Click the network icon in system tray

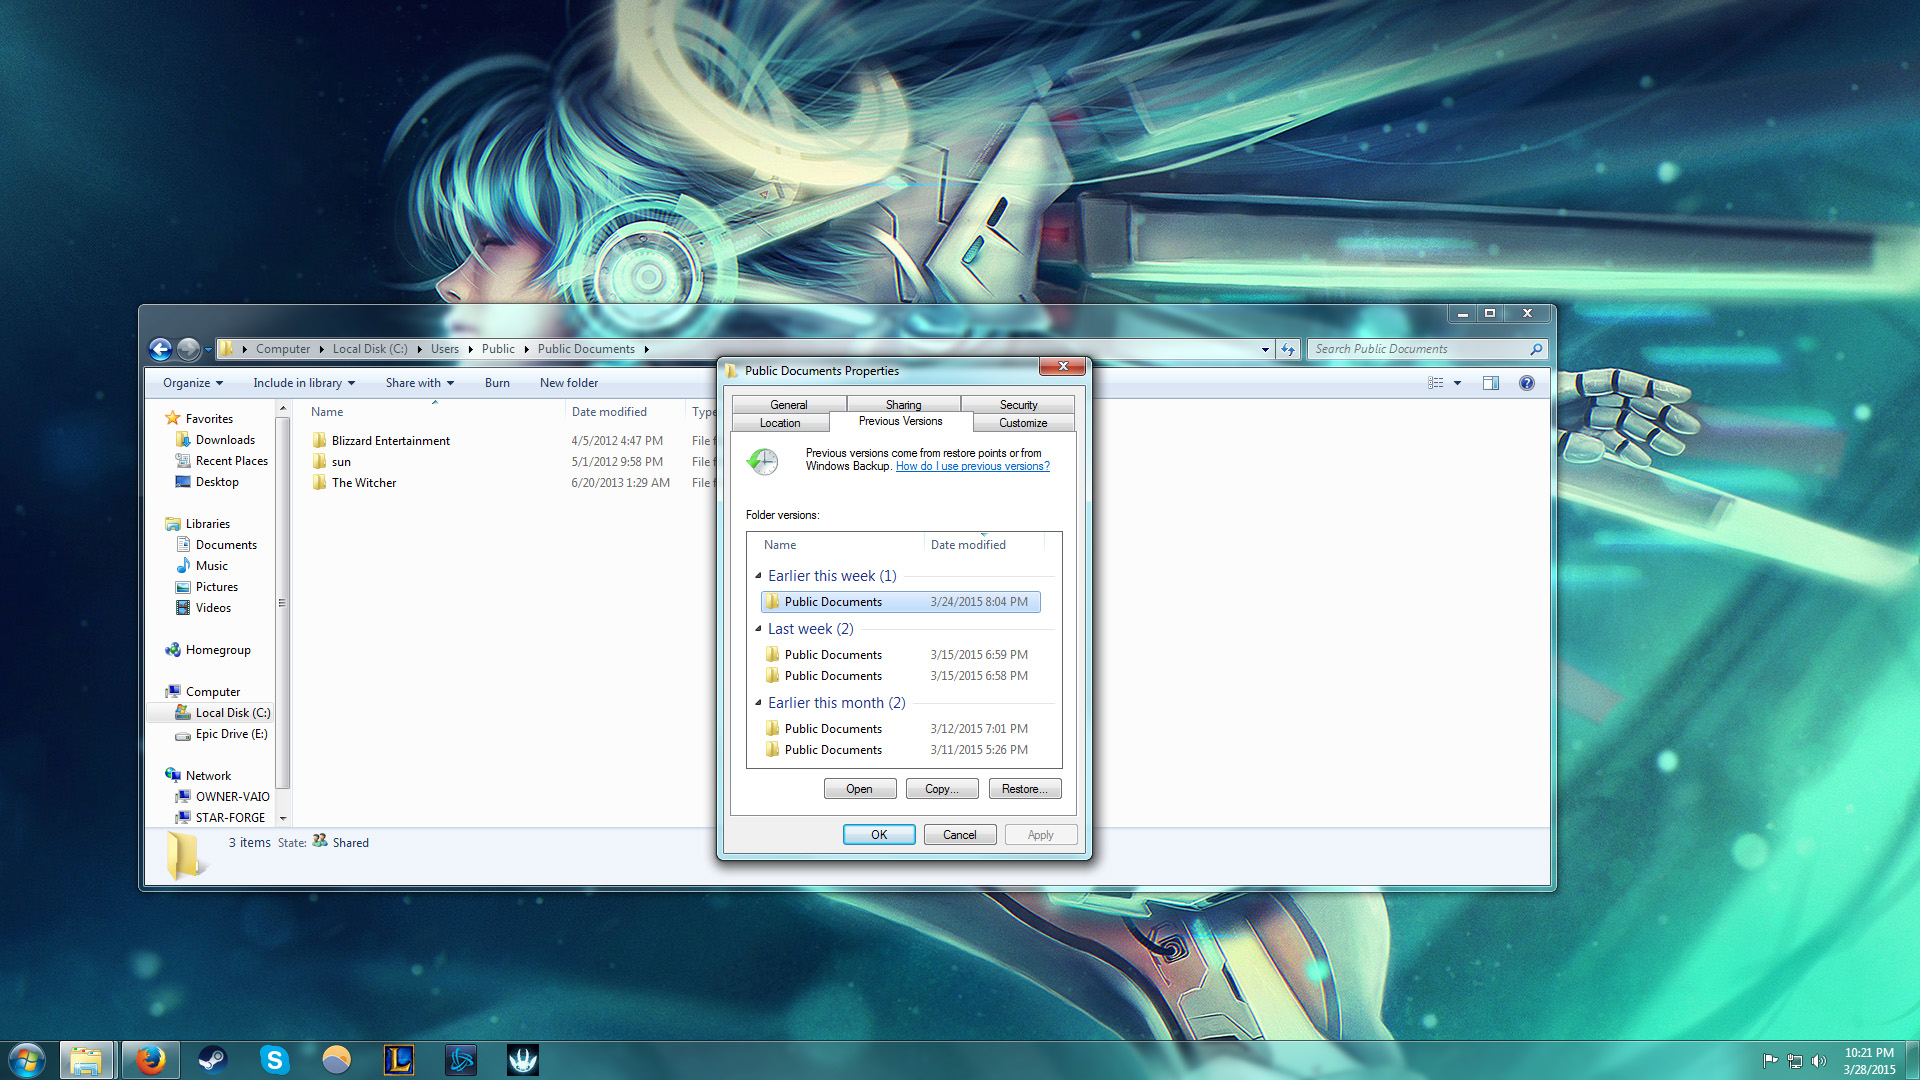[x=1795, y=1061]
